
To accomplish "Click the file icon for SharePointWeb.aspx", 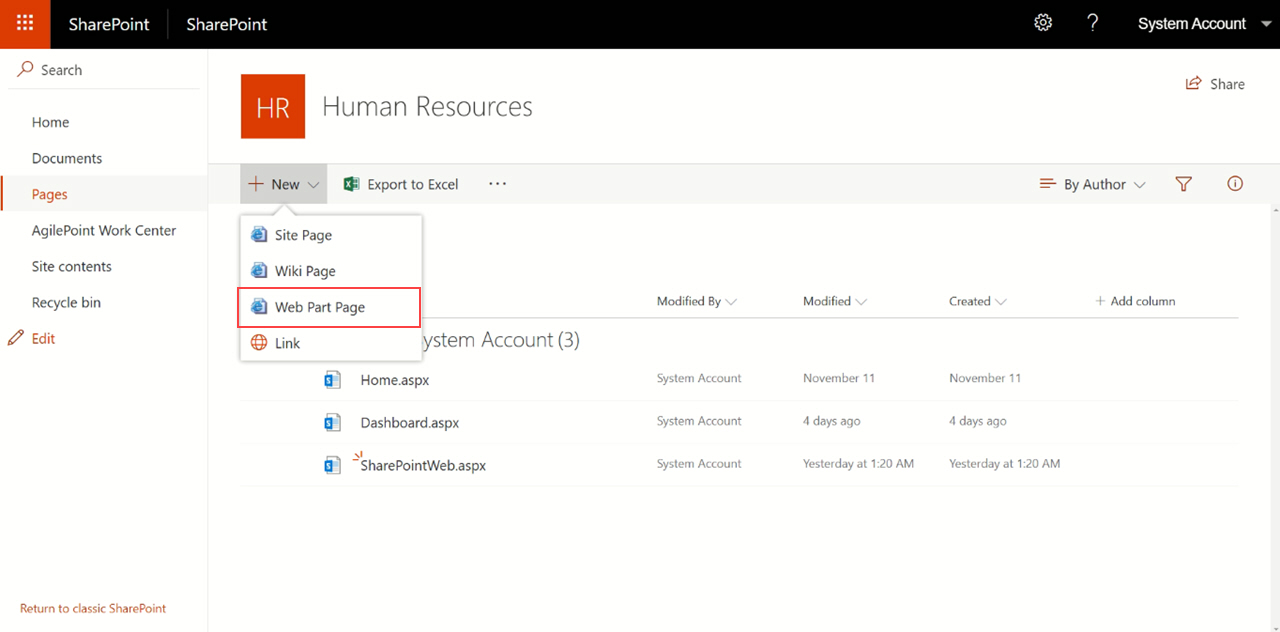I will (x=332, y=465).
